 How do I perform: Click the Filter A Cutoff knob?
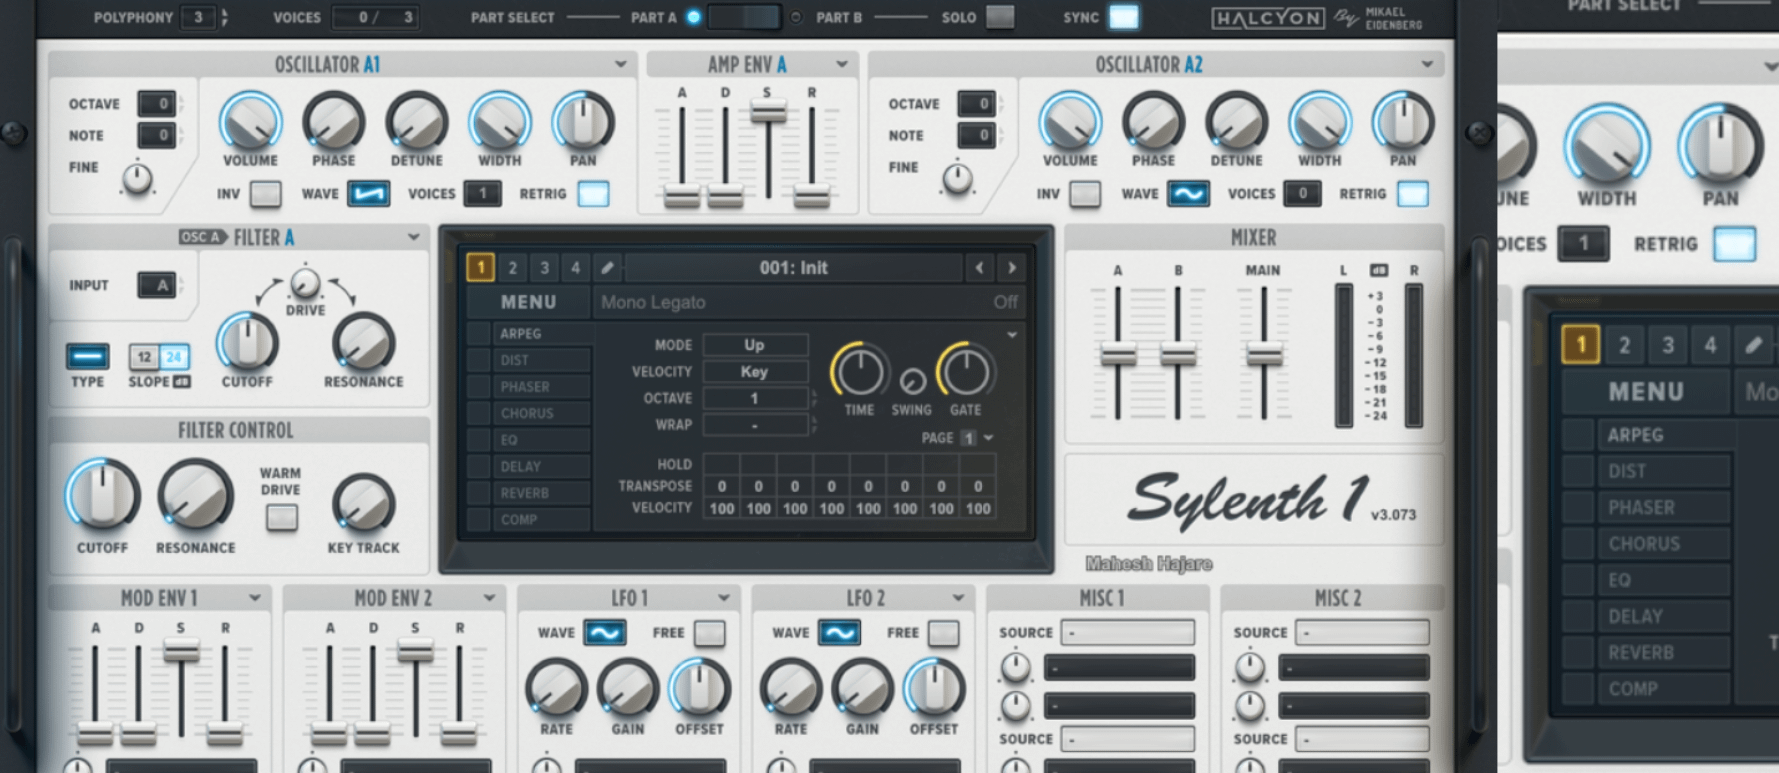point(247,342)
